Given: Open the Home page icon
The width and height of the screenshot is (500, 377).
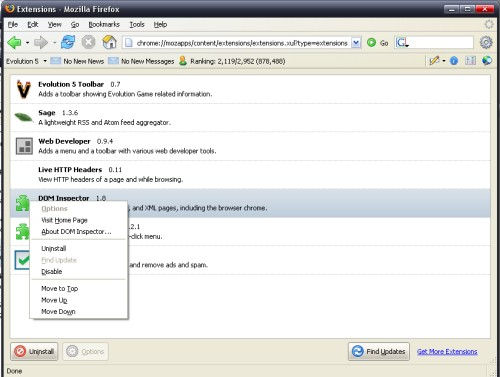Looking at the screenshot, I should pyautogui.click(x=109, y=43).
